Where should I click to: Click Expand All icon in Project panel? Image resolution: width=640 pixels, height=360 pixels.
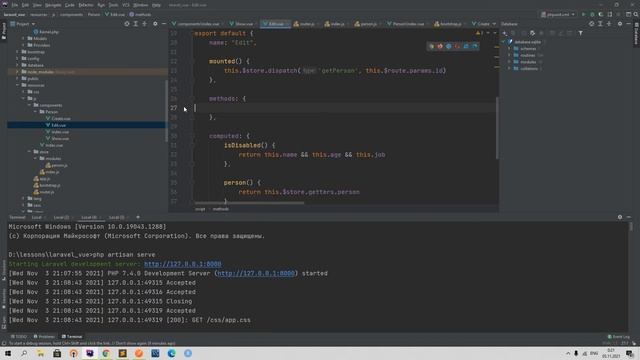(x=136, y=24)
